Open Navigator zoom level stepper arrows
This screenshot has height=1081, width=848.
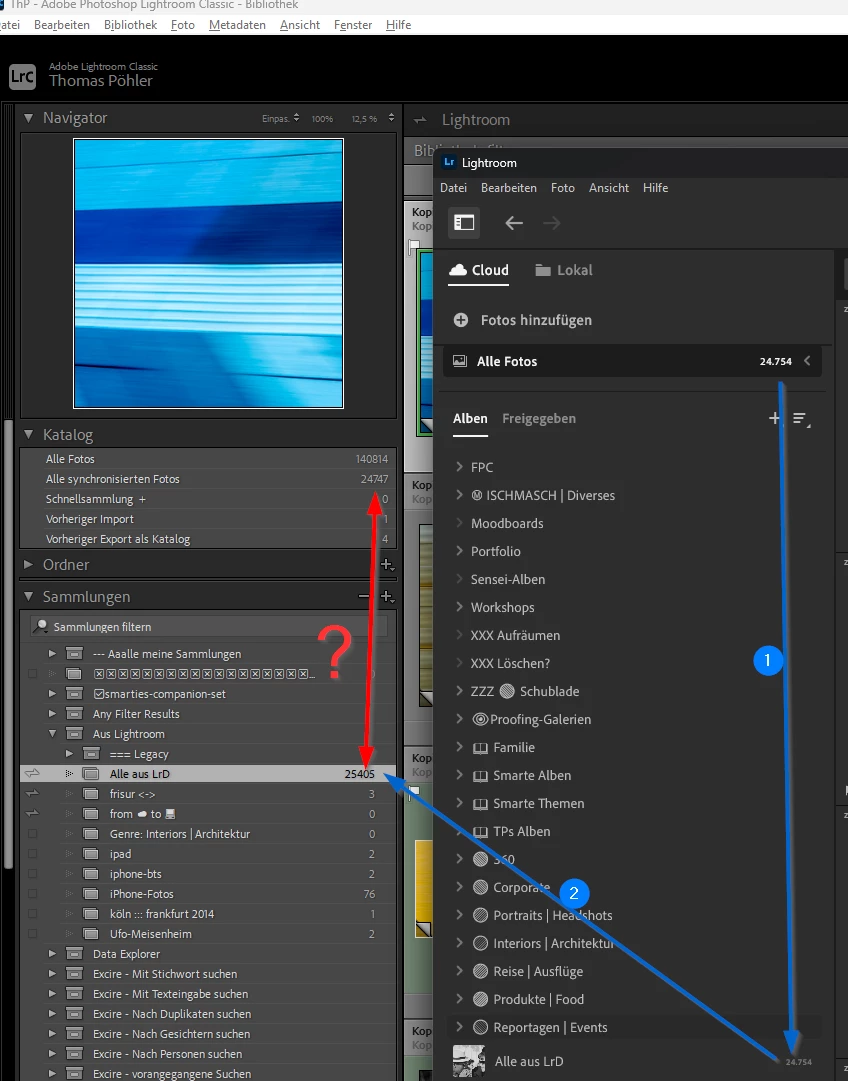click(x=391, y=118)
